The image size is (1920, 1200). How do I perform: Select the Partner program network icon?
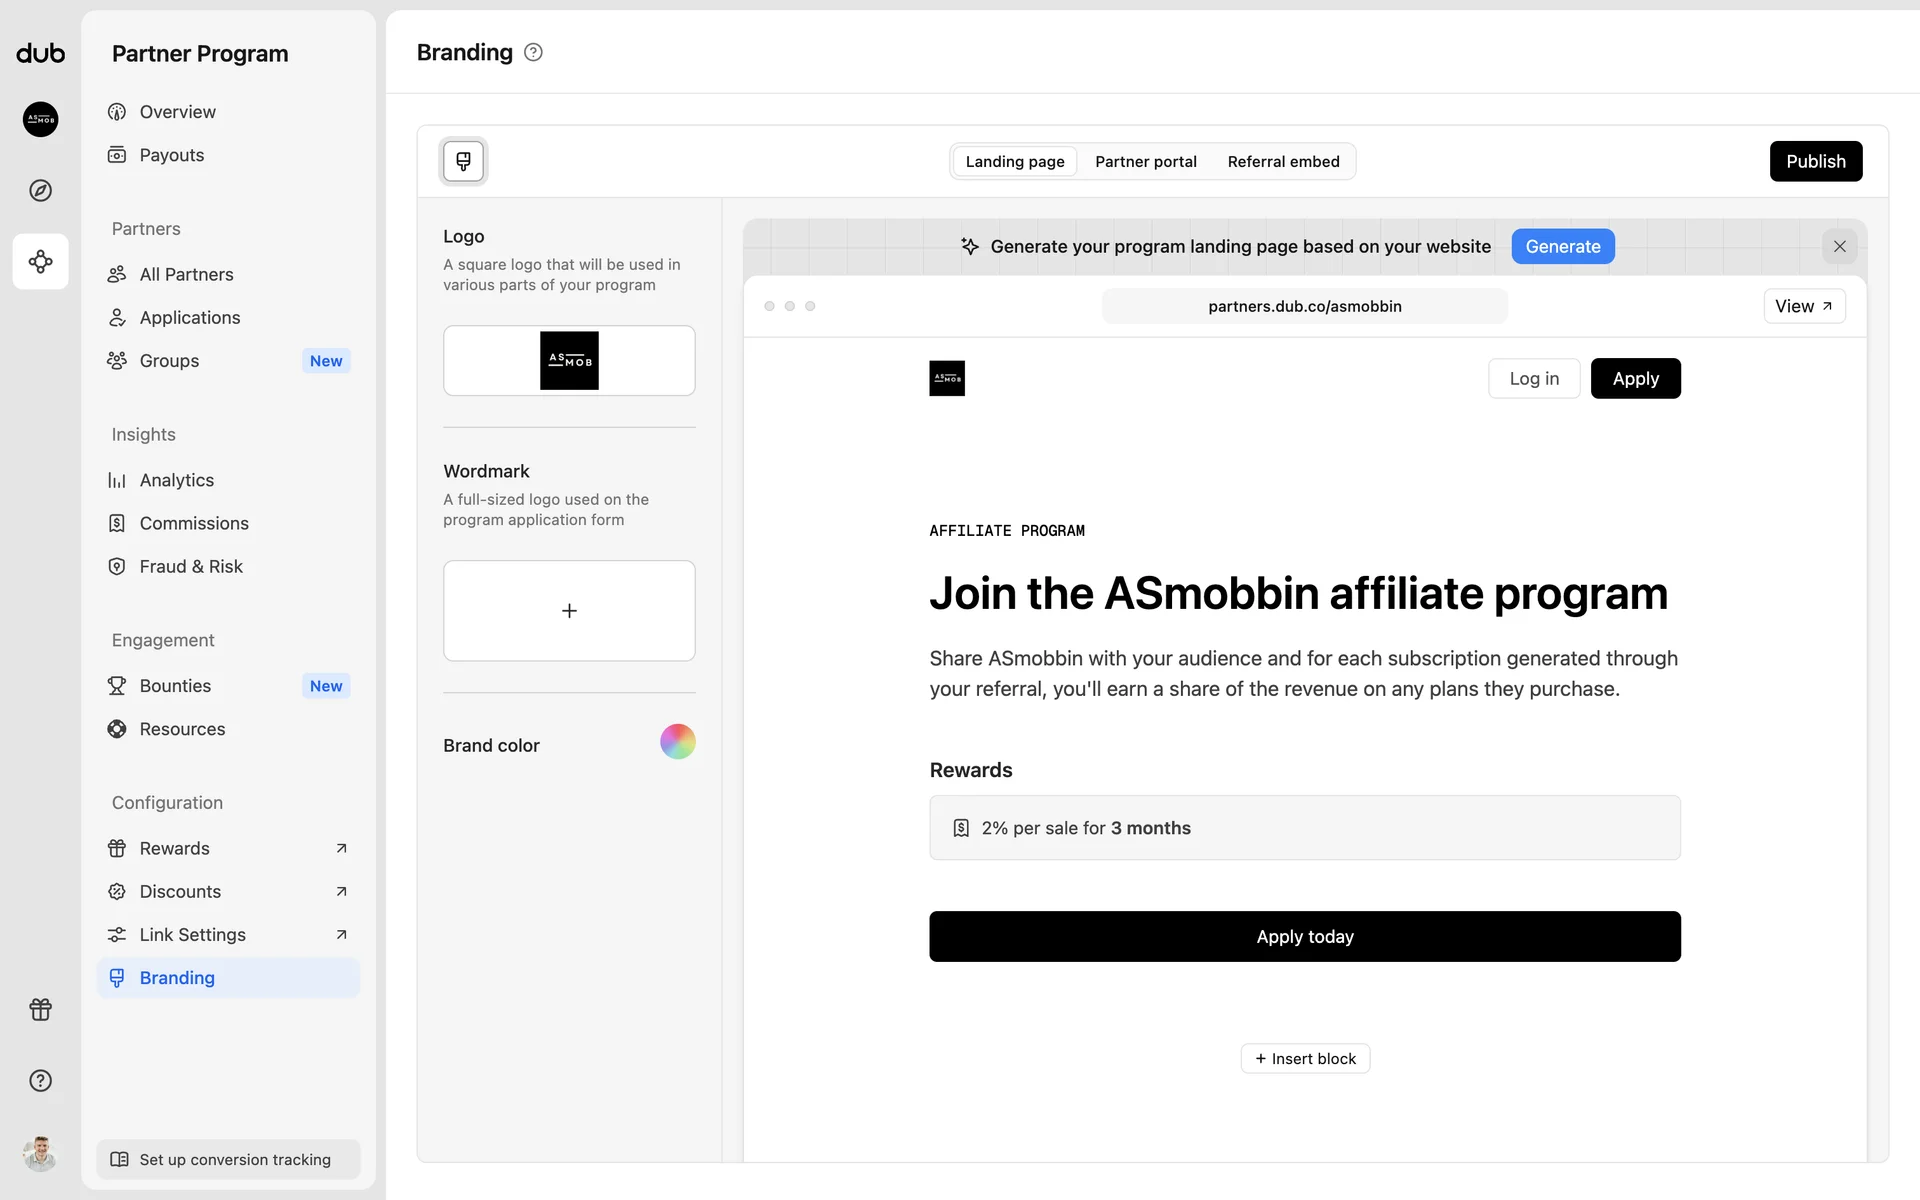(40, 261)
